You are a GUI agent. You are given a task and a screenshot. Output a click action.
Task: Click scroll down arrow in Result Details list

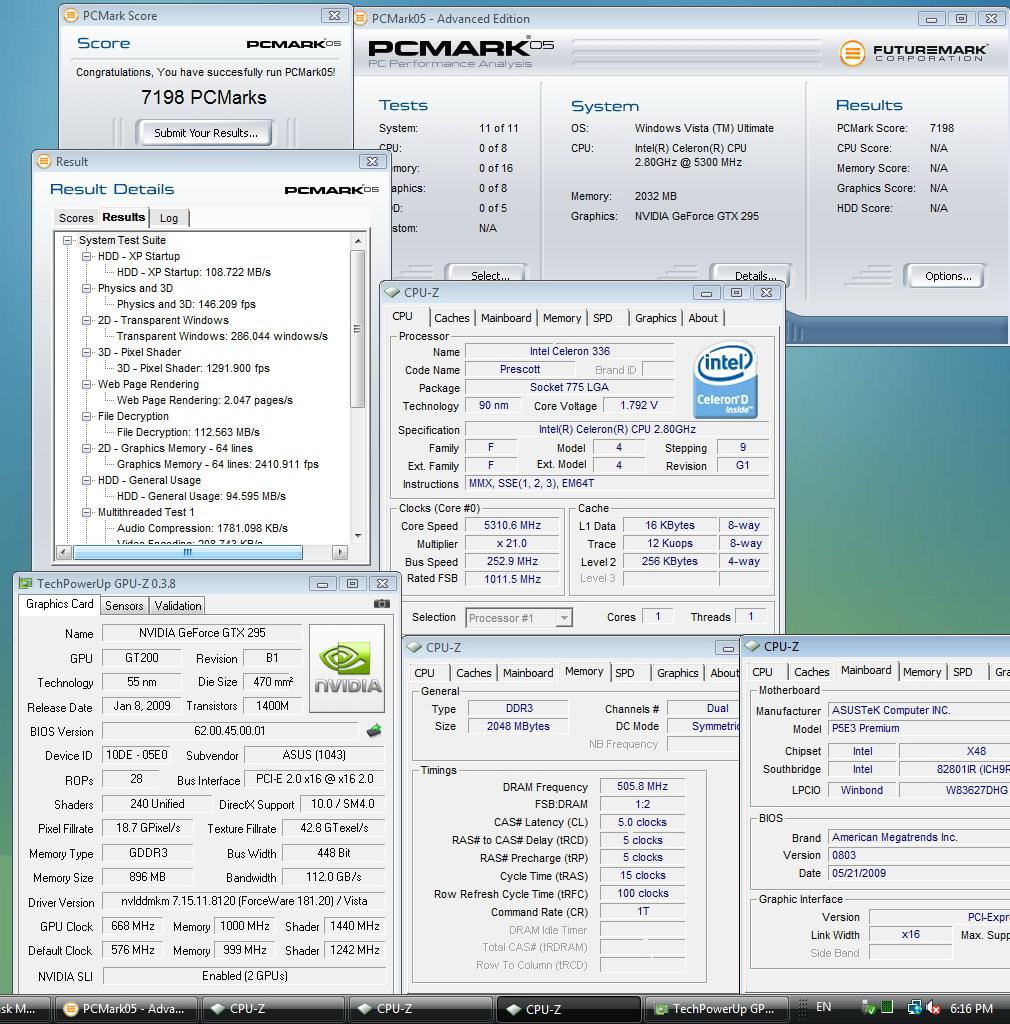click(358, 536)
